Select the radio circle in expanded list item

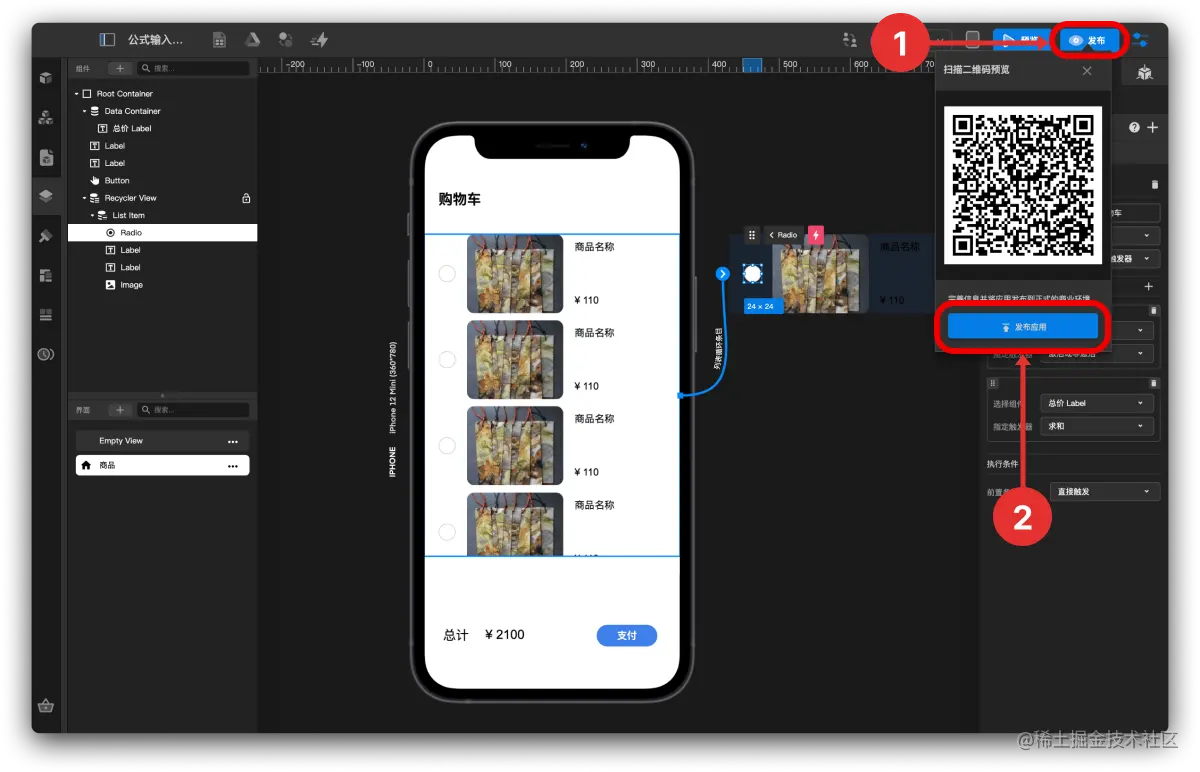click(753, 273)
